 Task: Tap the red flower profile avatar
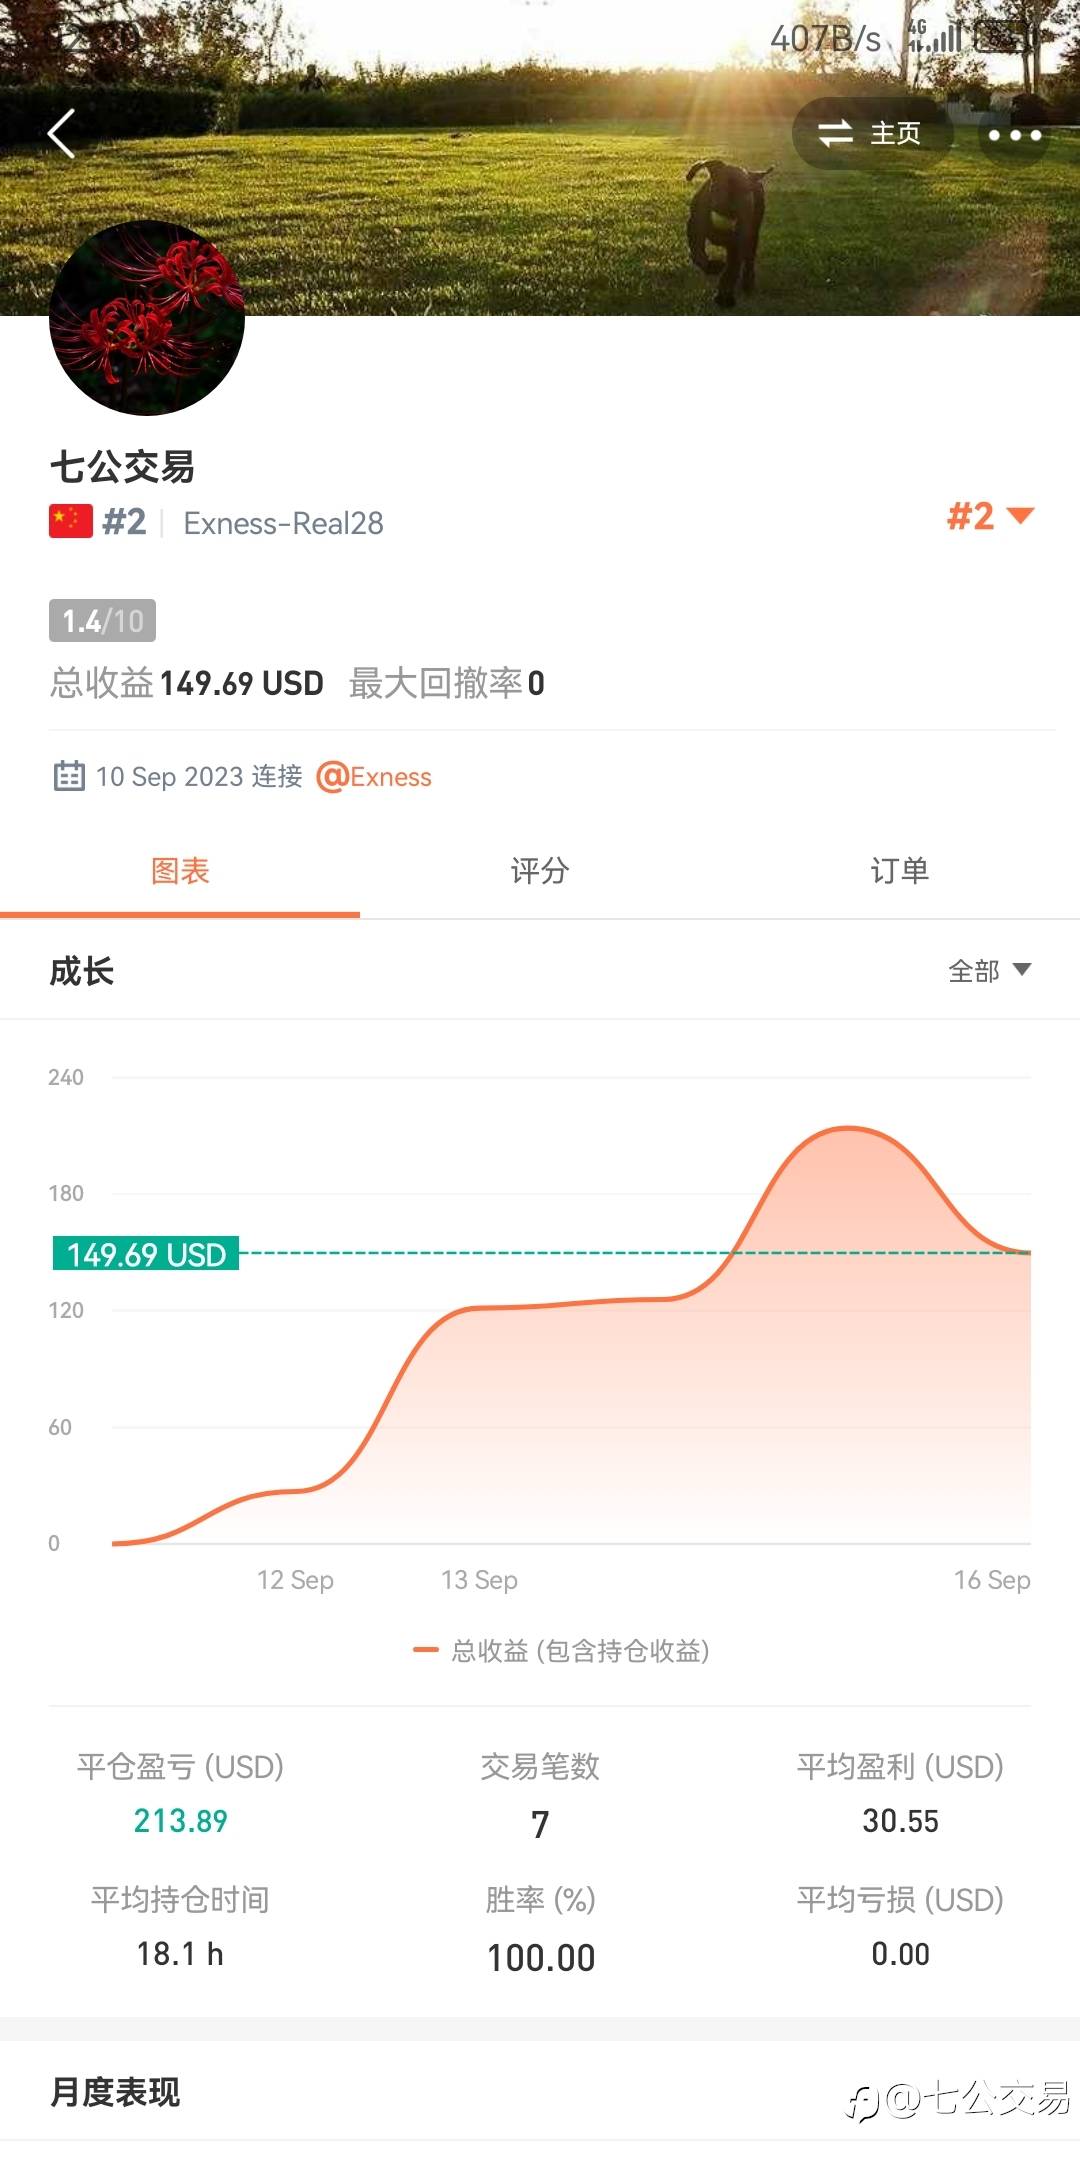(x=147, y=318)
